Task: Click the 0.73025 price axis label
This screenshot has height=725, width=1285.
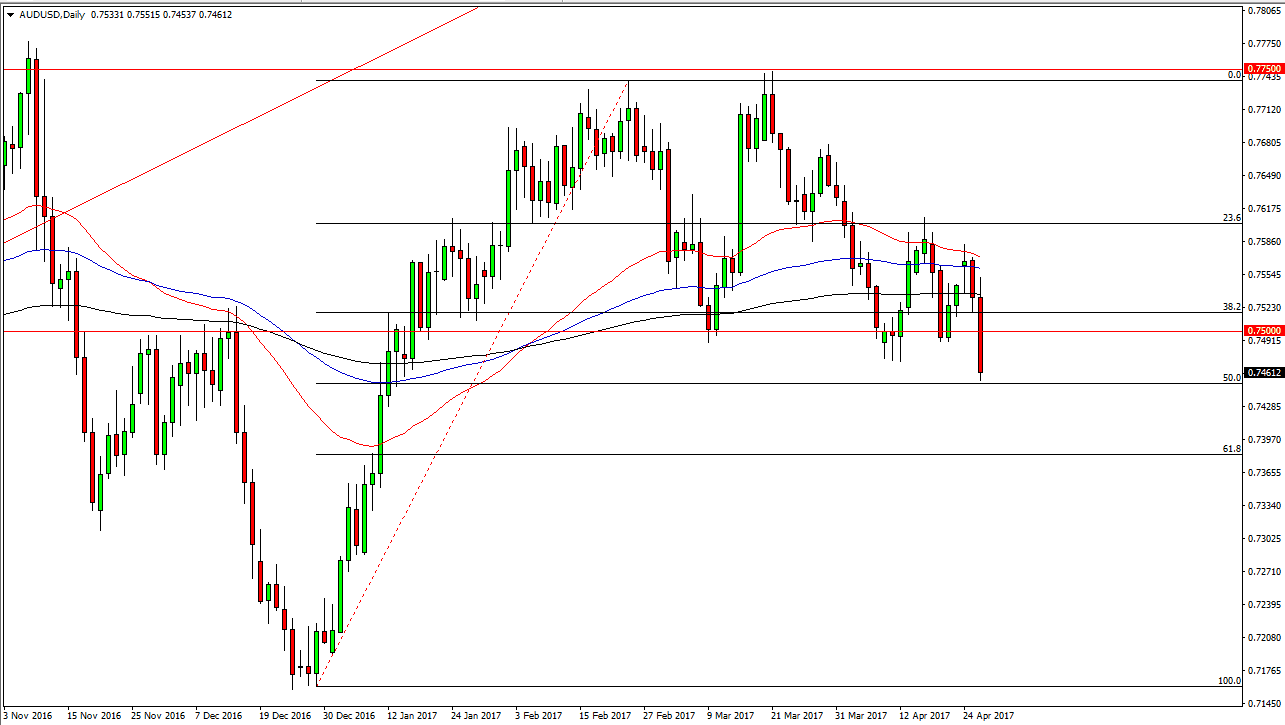Action: [x=1265, y=538]
